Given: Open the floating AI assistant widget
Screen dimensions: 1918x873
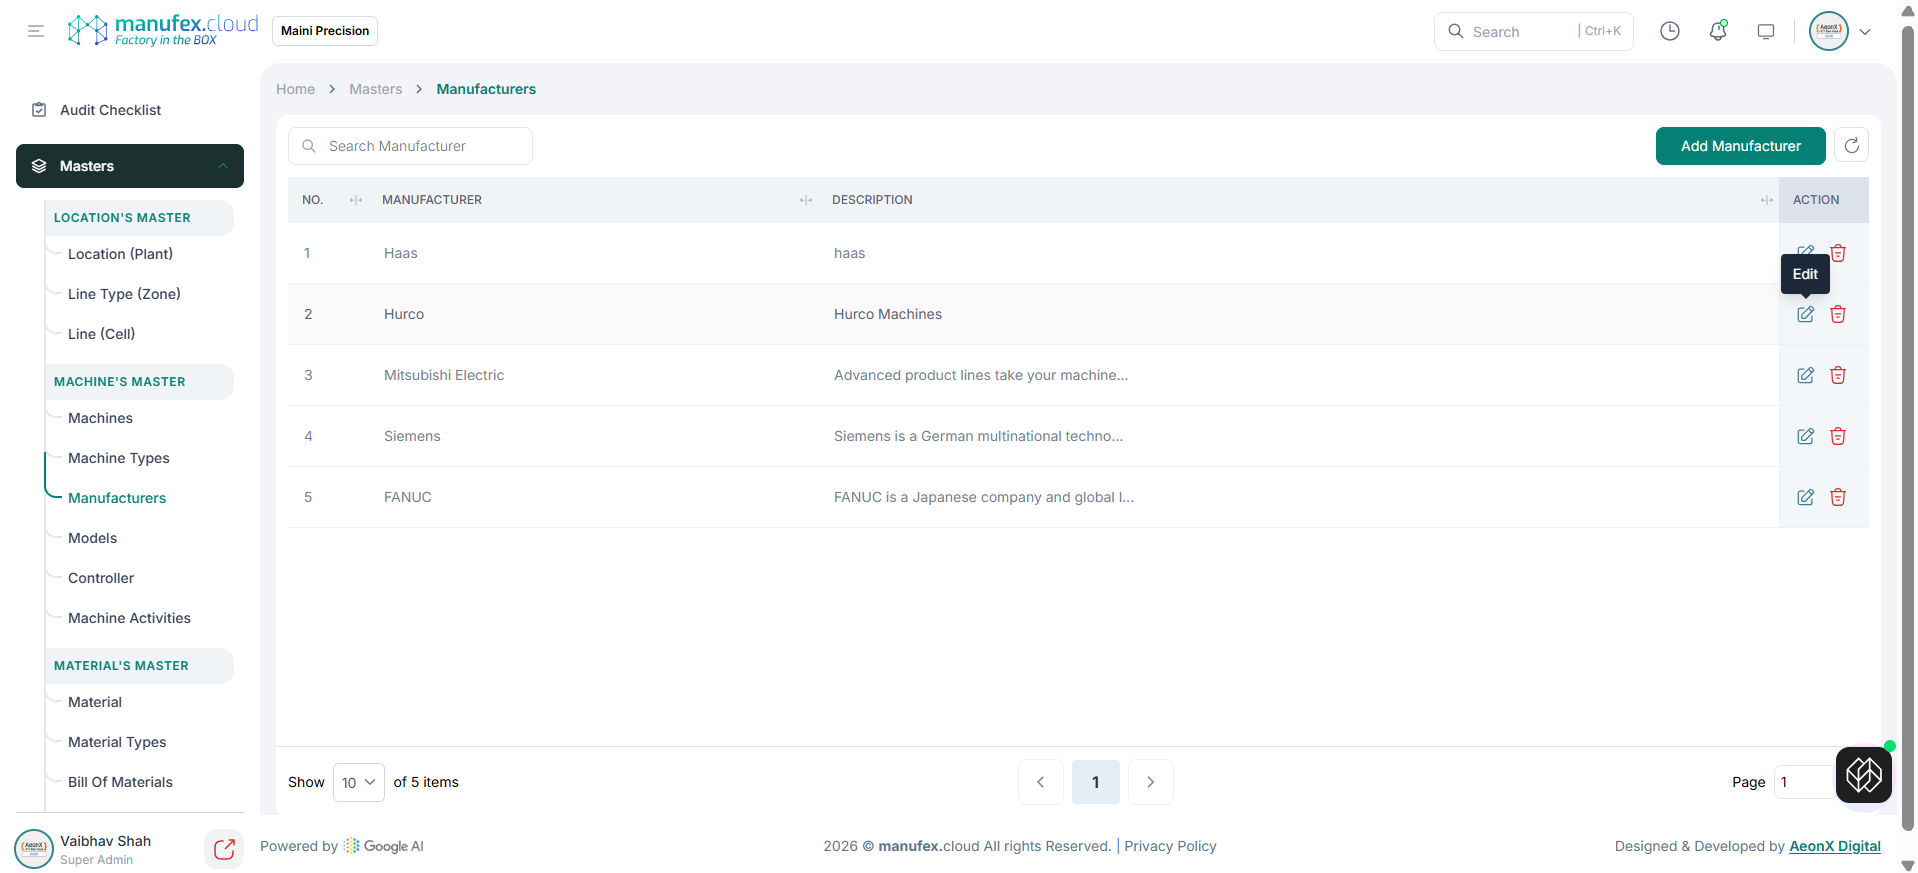Looking at the screenshot, I should (x=1863, y=774).
